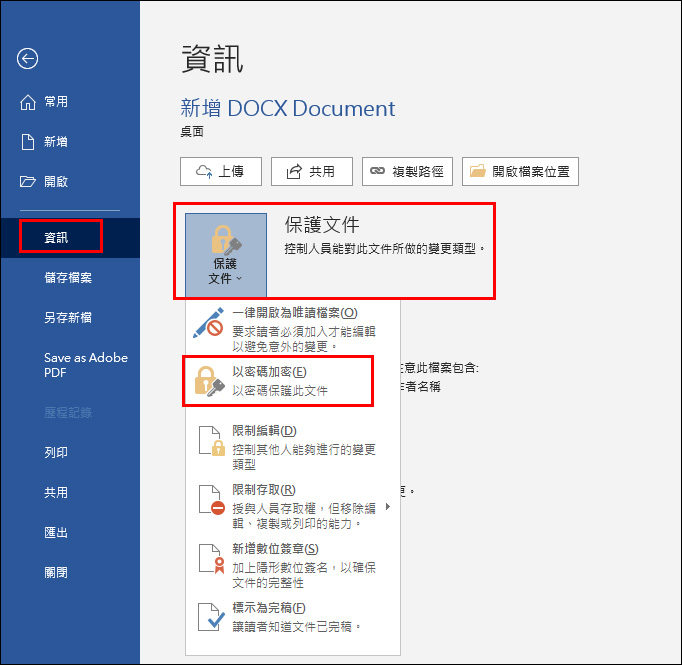Click the 控制人員能對此文件所做的變更類型 description
The height and width of the screenshot is (665, 682).
(385, 249)
